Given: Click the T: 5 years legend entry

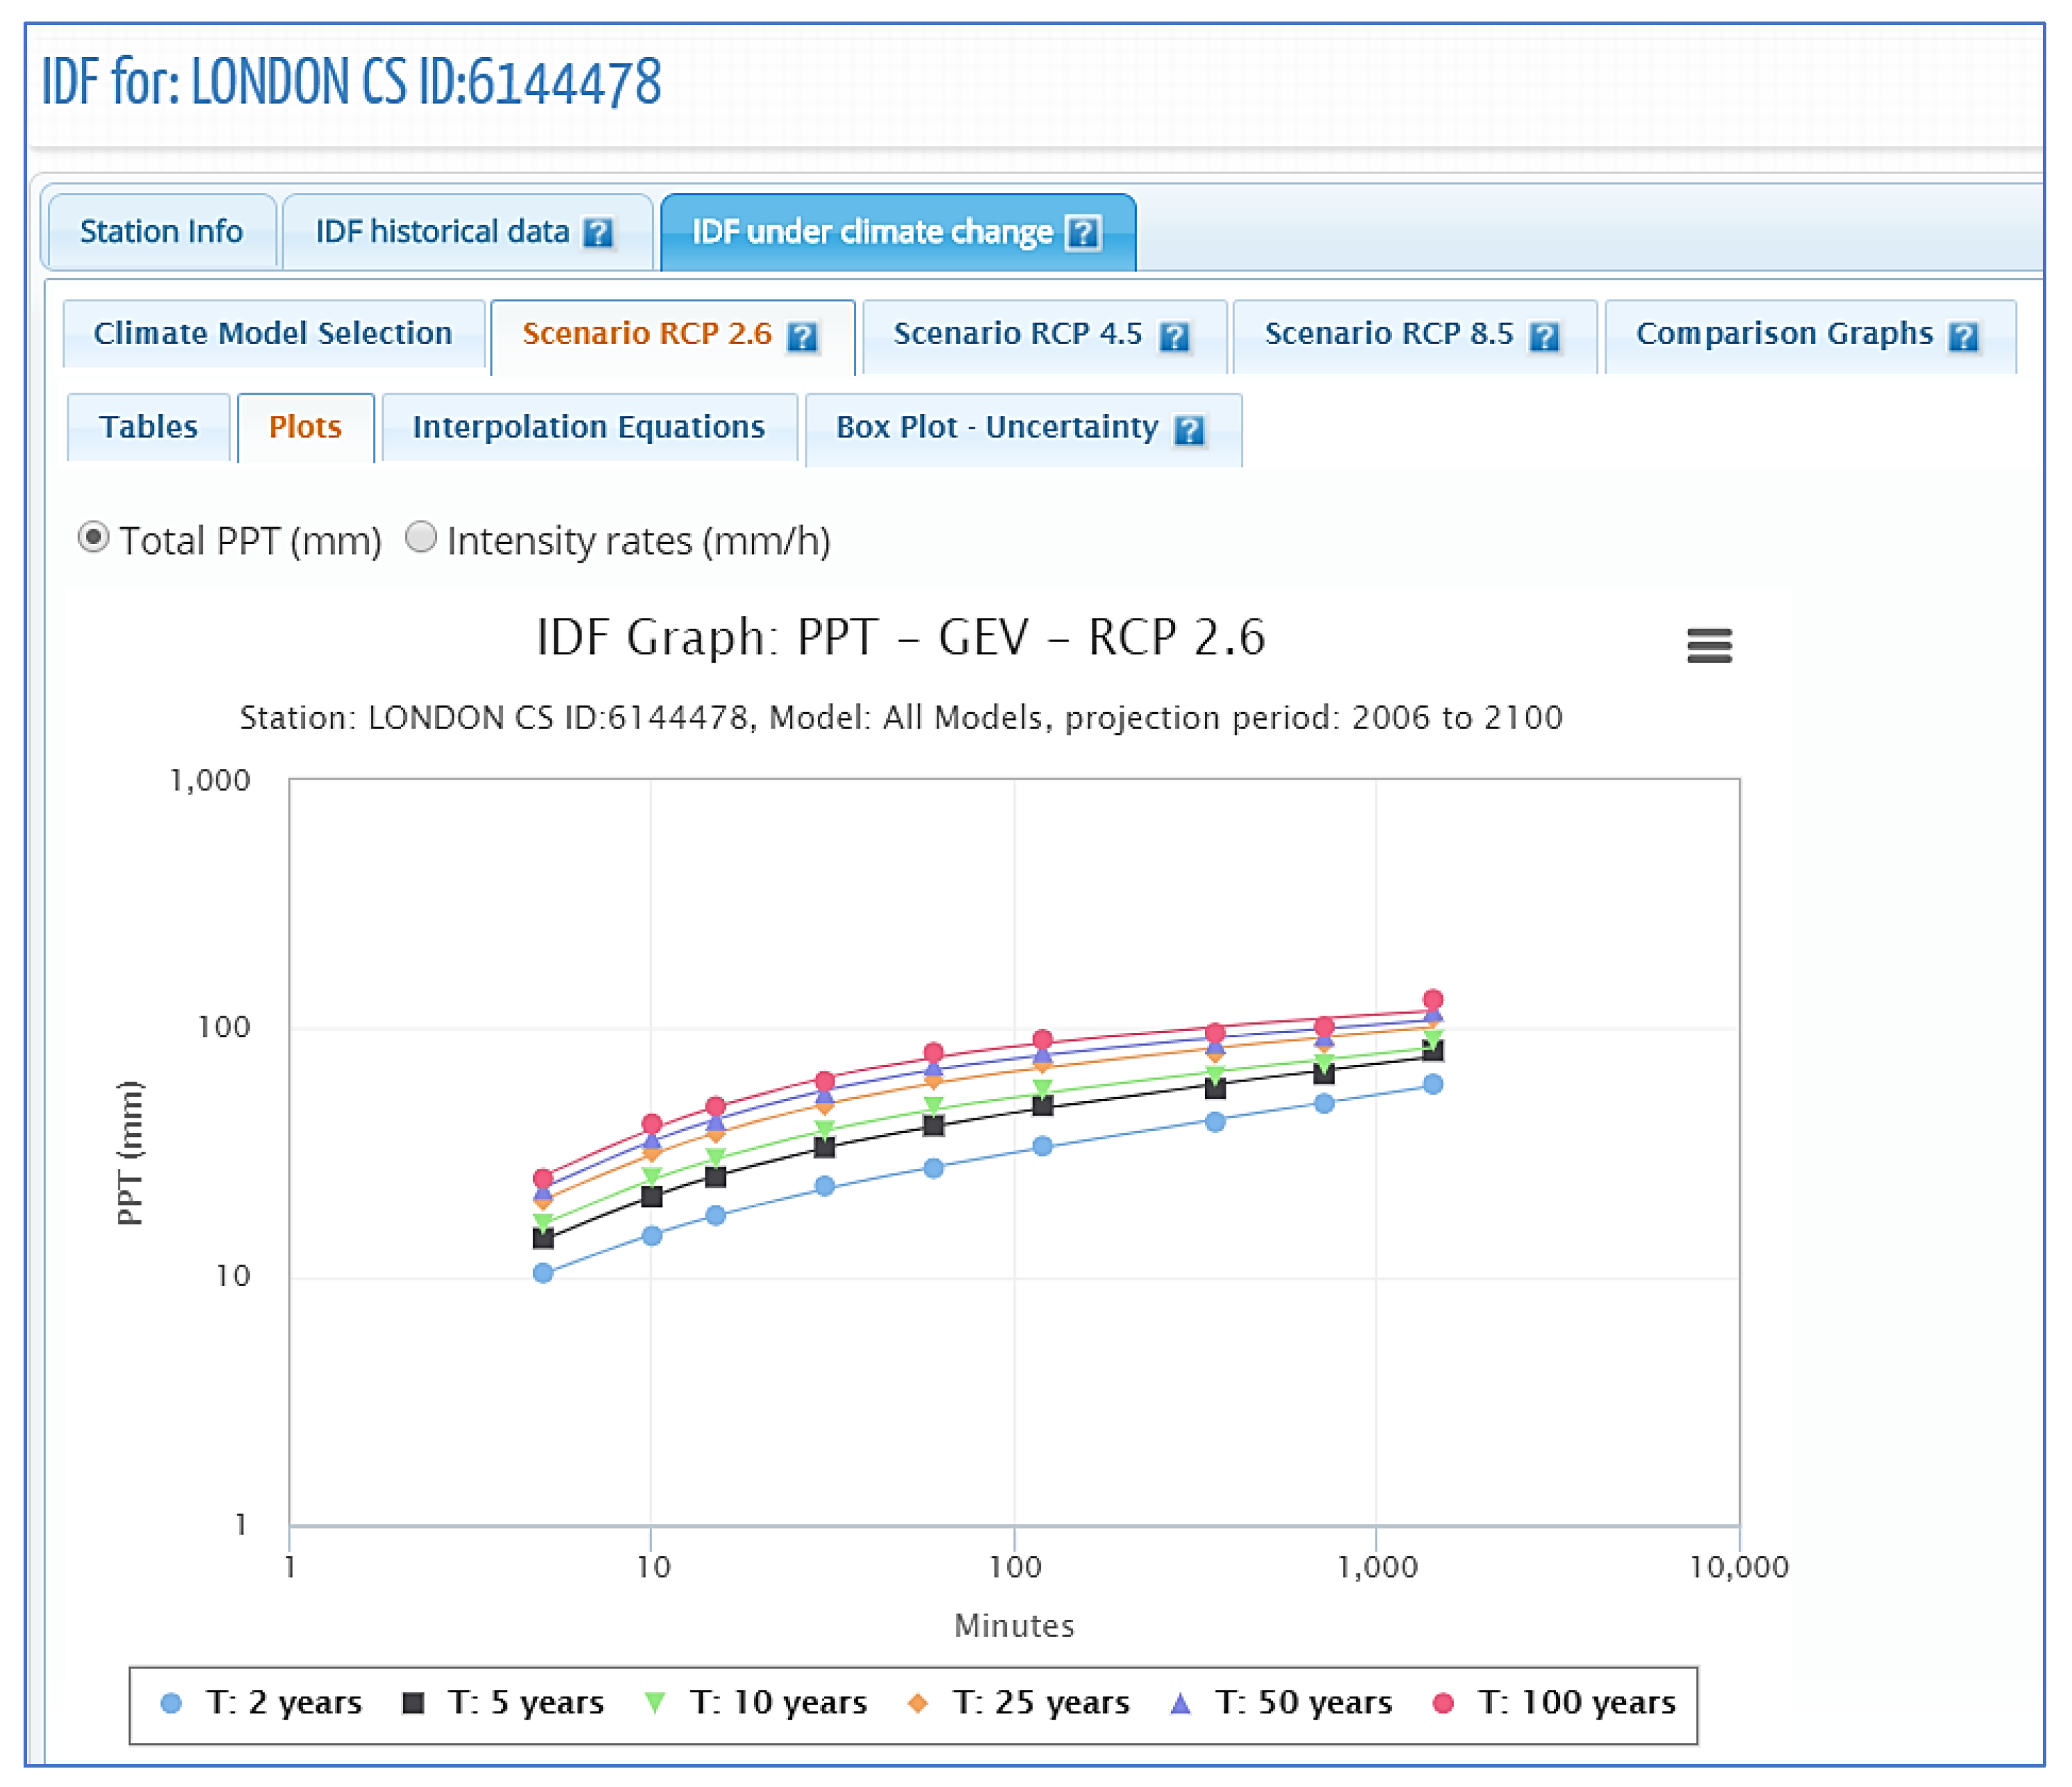Looking at the screenshot, I should pyautogui.click(x=525, y=1703).
